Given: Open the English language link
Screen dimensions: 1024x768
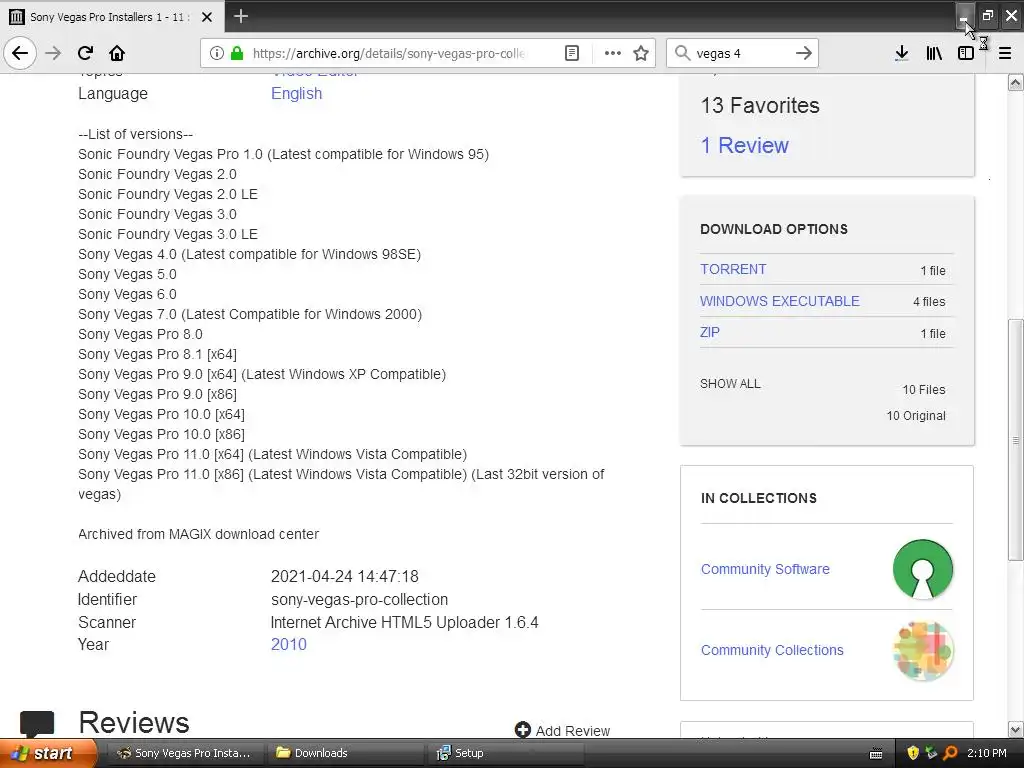Looking at the screenshot, I should tap(296, 93).
